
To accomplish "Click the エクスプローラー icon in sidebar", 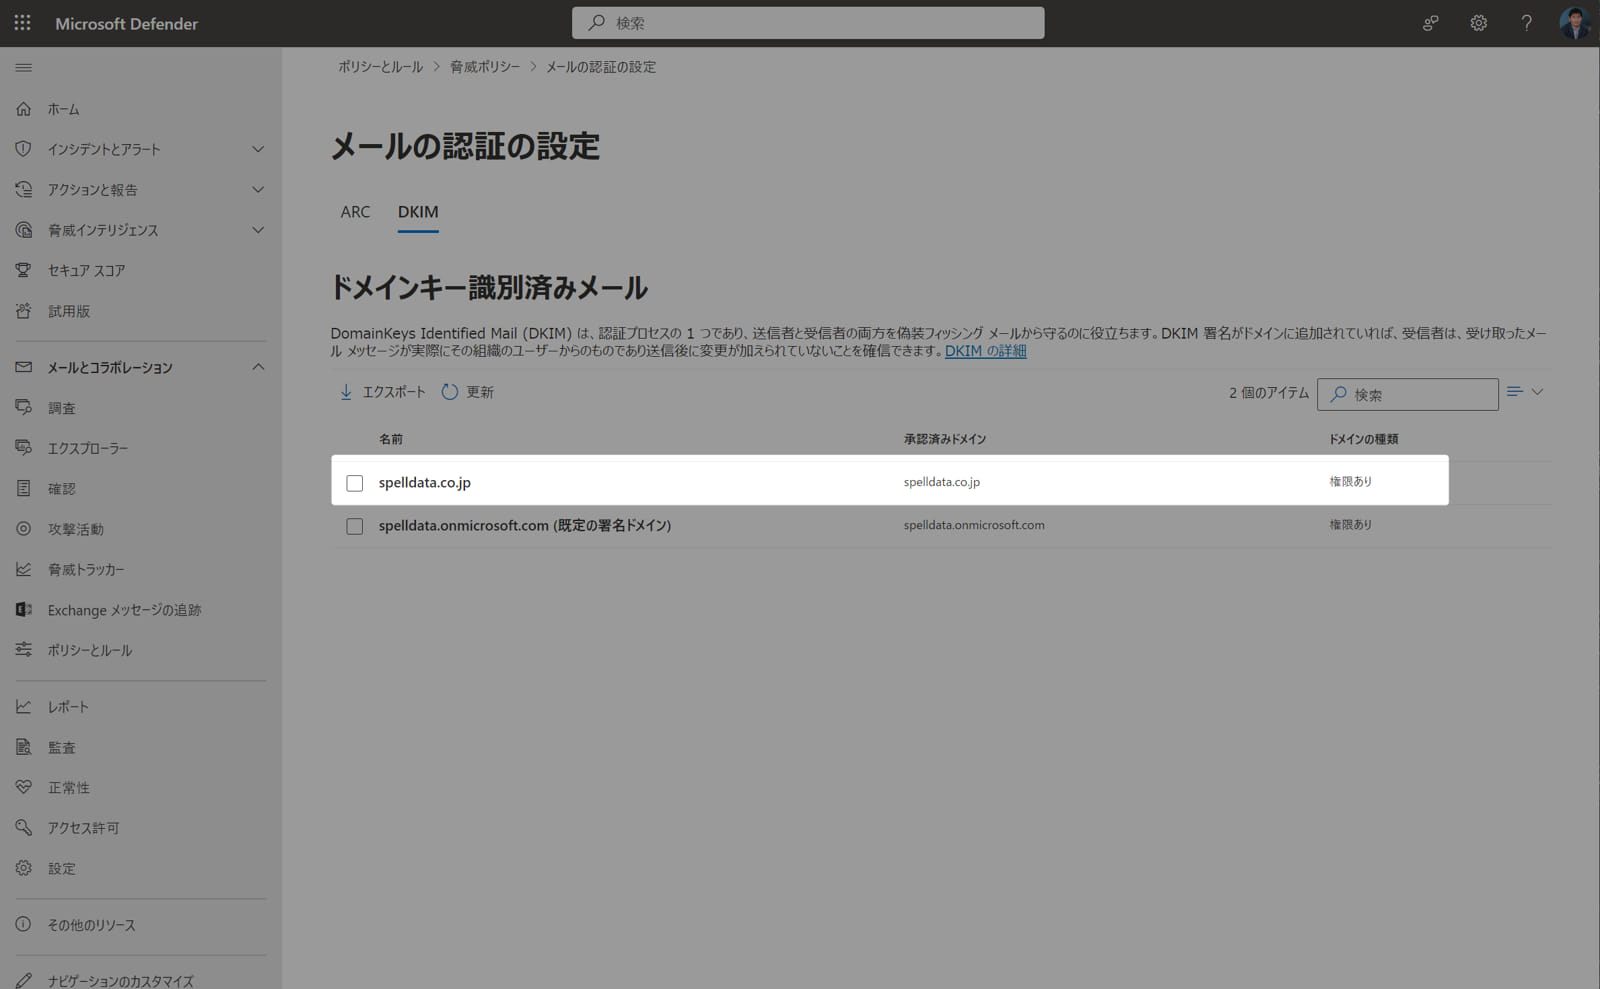I will pos(23,448).
